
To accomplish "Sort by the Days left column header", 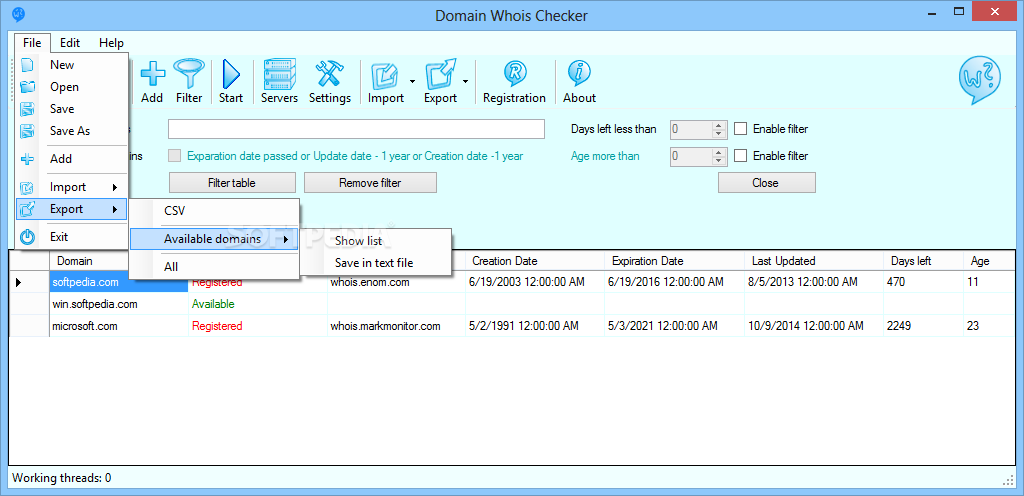I will pyautogui.click(x=923, y=261).
